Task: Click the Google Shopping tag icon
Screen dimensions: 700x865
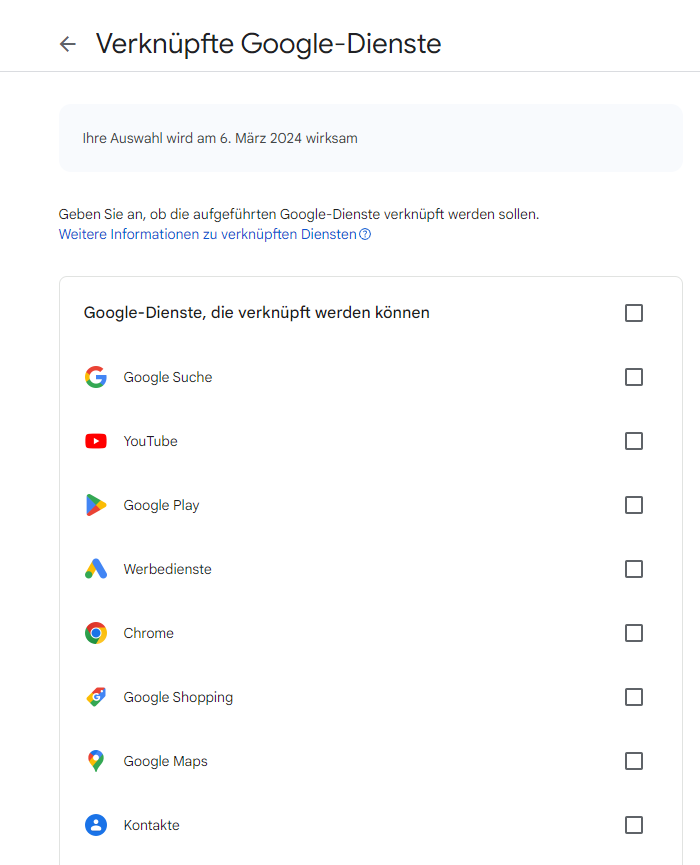Action: click(x=96, y=697)
